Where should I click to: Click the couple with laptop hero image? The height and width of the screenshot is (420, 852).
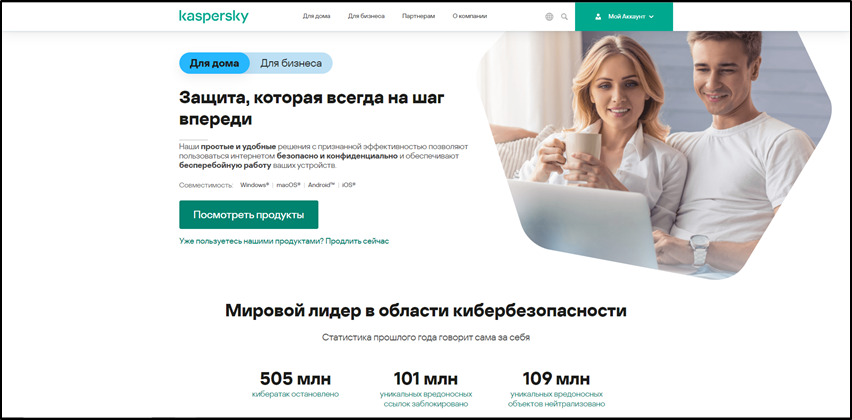[655, 155]
